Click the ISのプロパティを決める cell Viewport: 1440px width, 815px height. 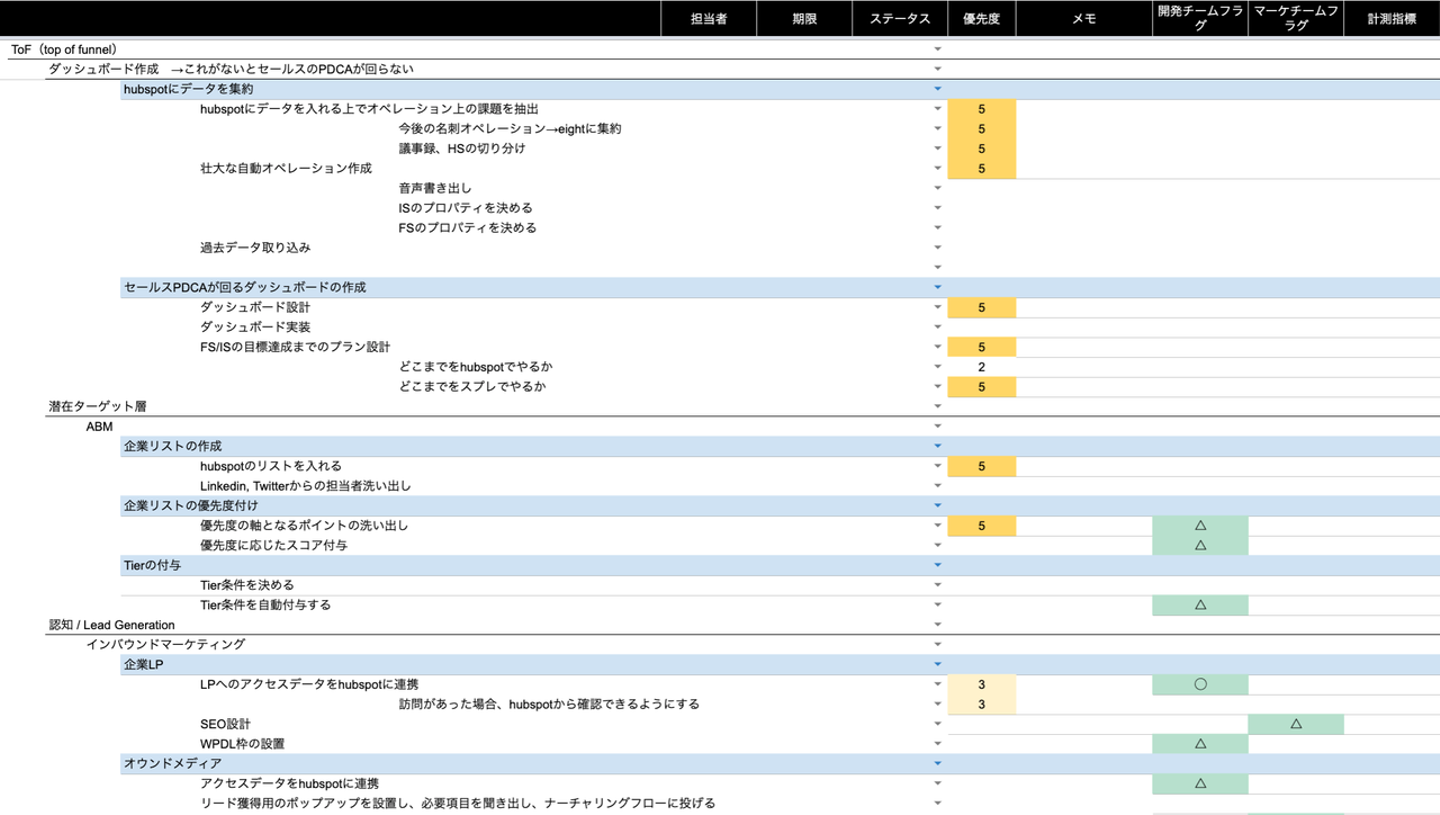[465, 208]
